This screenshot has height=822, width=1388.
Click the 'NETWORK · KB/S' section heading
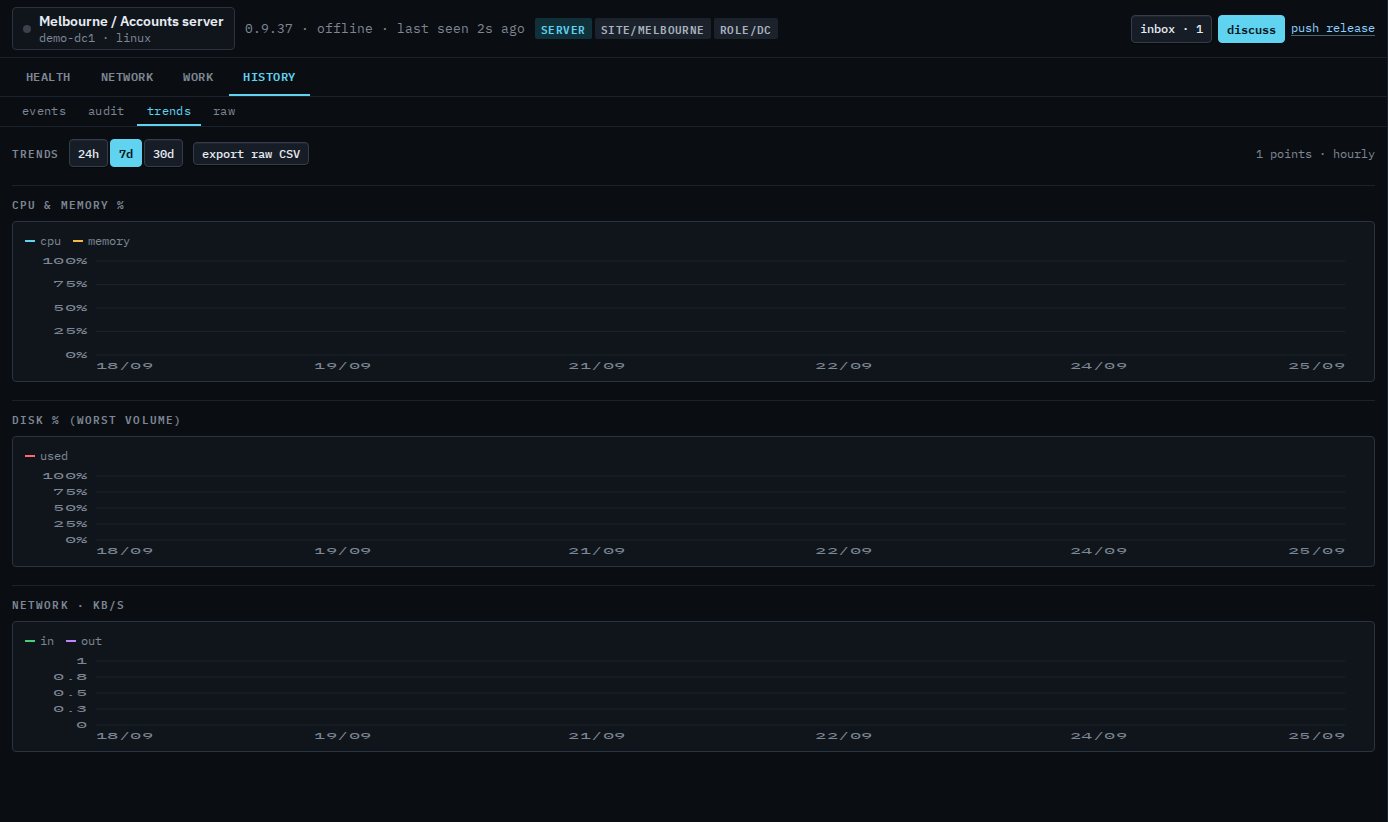[68, 605]
